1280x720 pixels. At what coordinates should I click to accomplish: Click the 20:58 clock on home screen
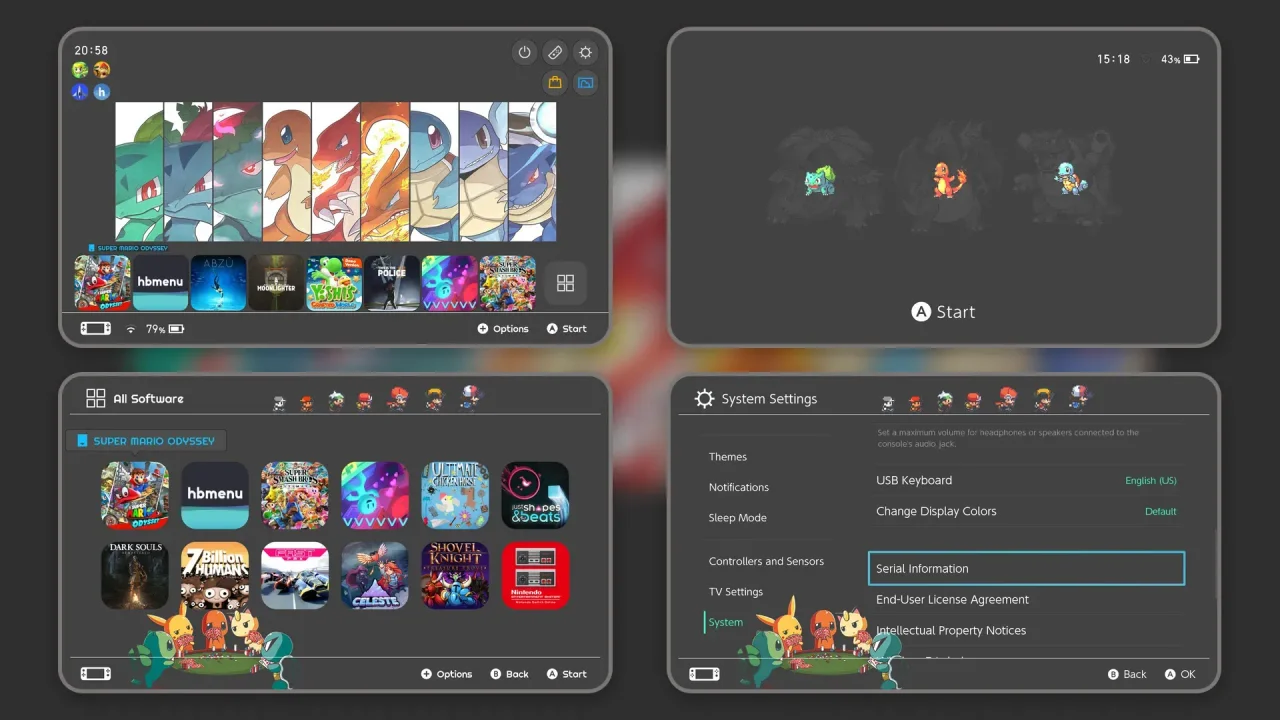click(x=91, y=50)
